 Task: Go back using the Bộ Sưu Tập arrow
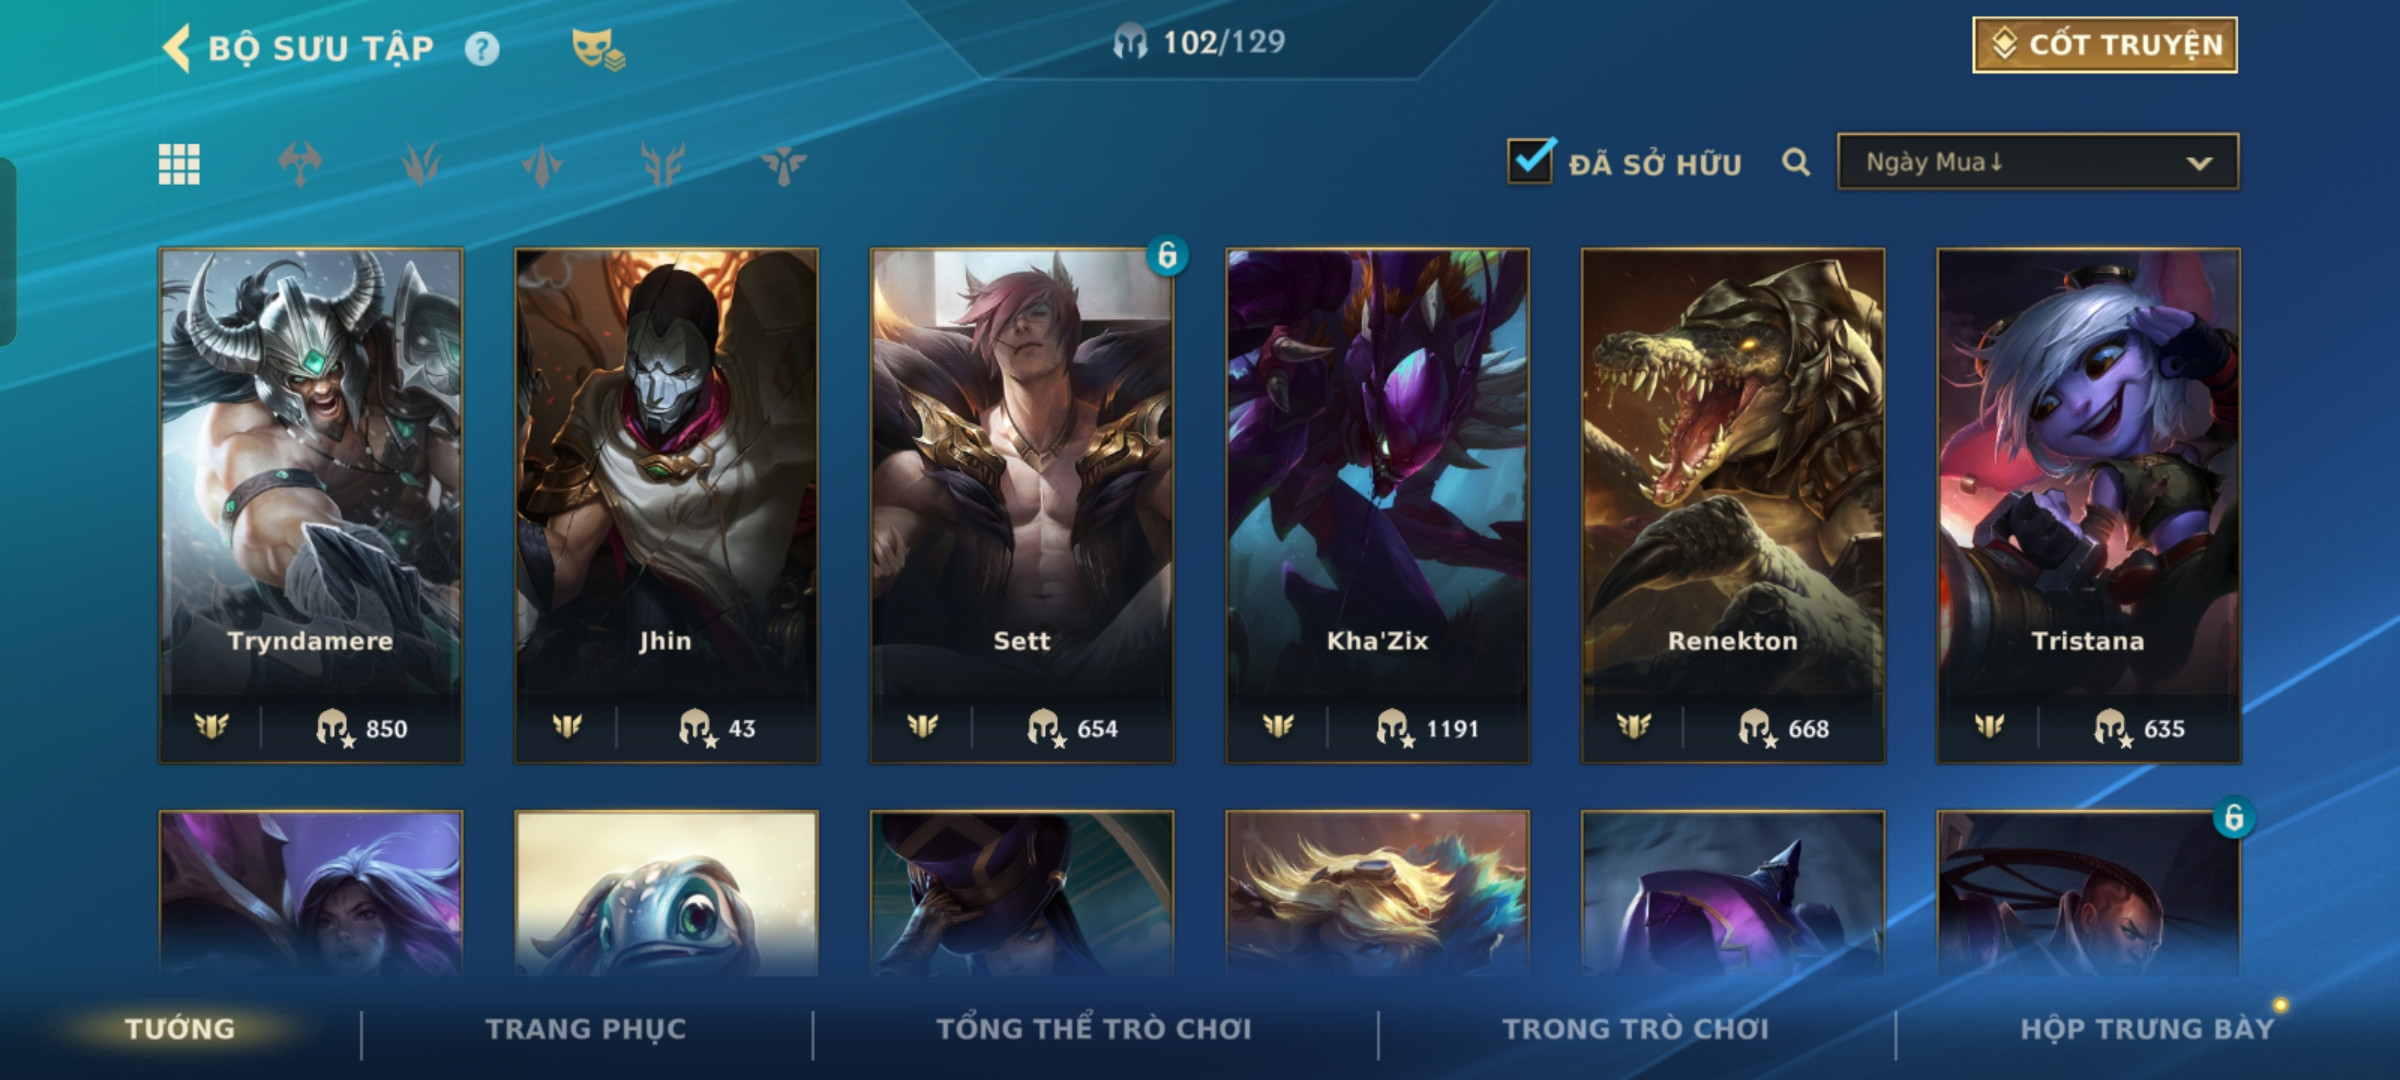177,48
